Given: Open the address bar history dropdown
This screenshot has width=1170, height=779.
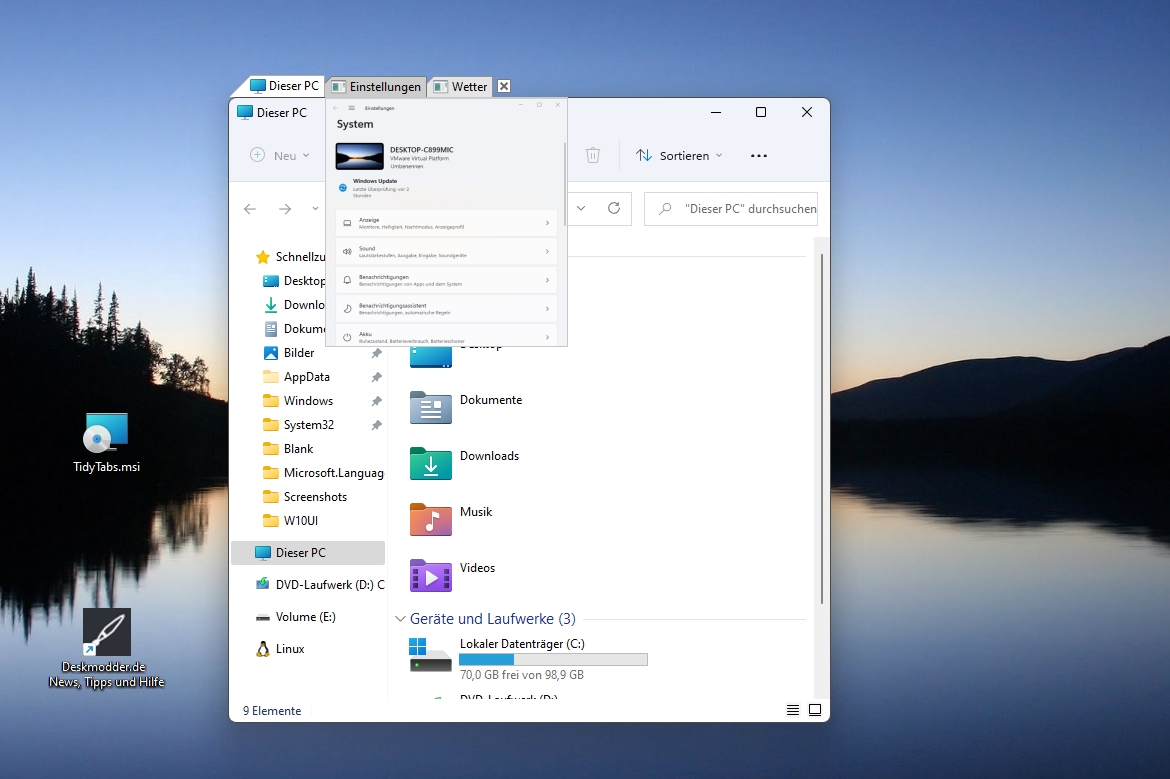Looking at the screenshot, I should click(581, 208).
